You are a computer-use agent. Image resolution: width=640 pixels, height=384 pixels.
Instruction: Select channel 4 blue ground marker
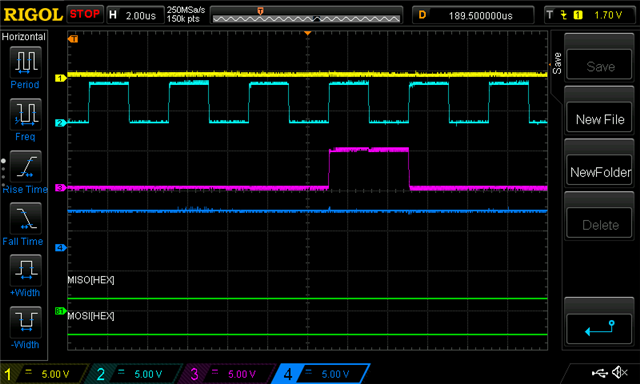[x=60, y=248]
